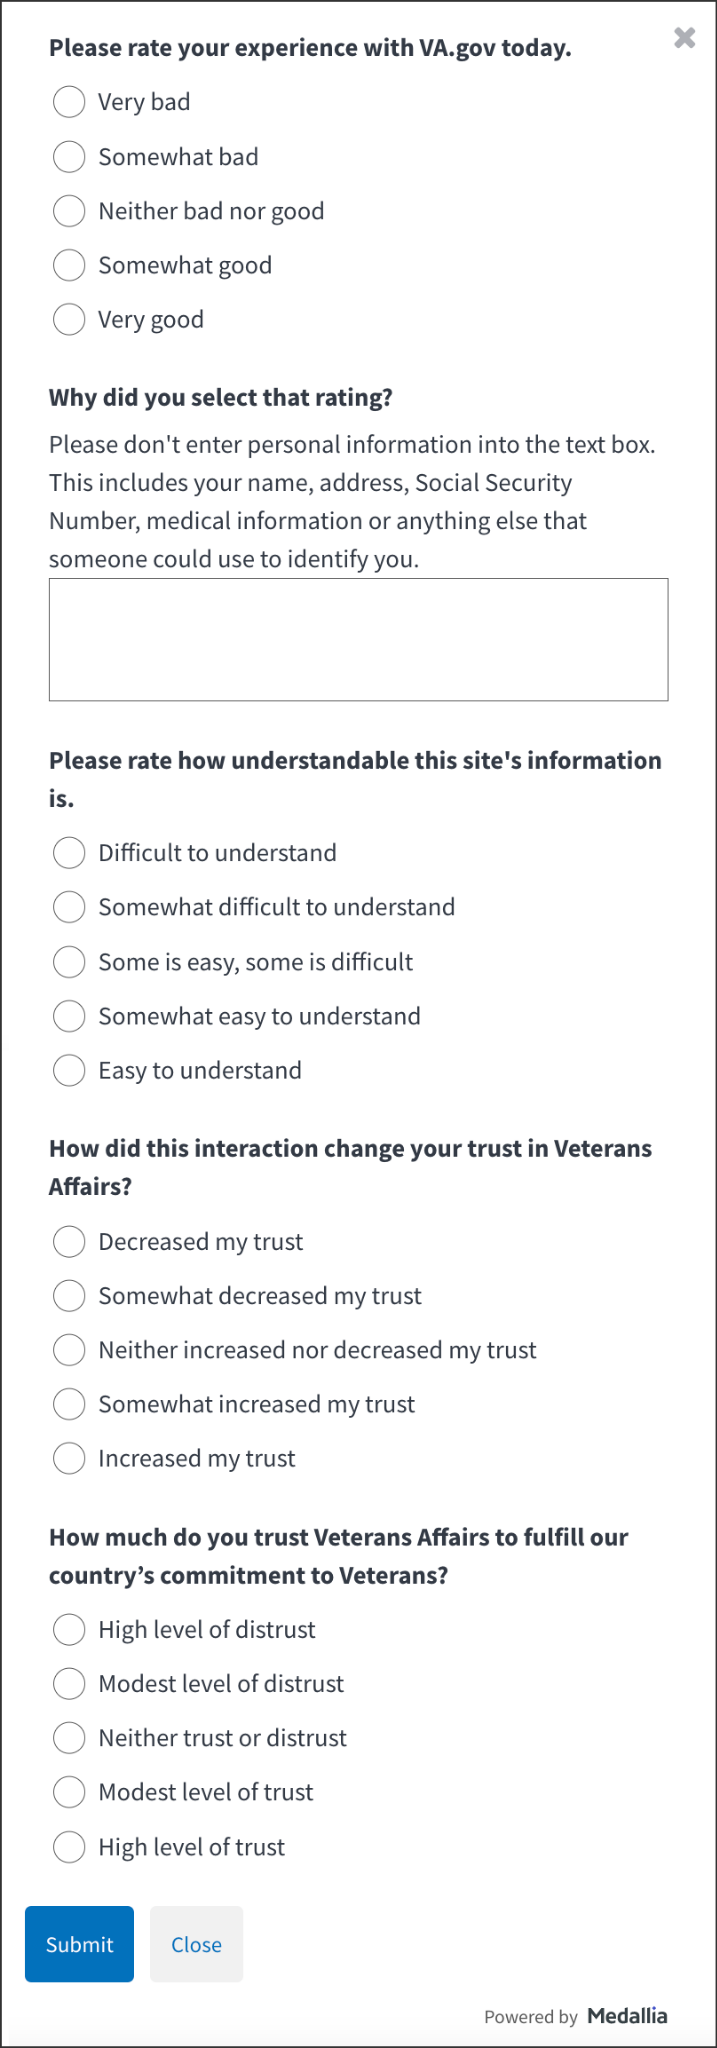Select the Very bad rating

[69, 102]
